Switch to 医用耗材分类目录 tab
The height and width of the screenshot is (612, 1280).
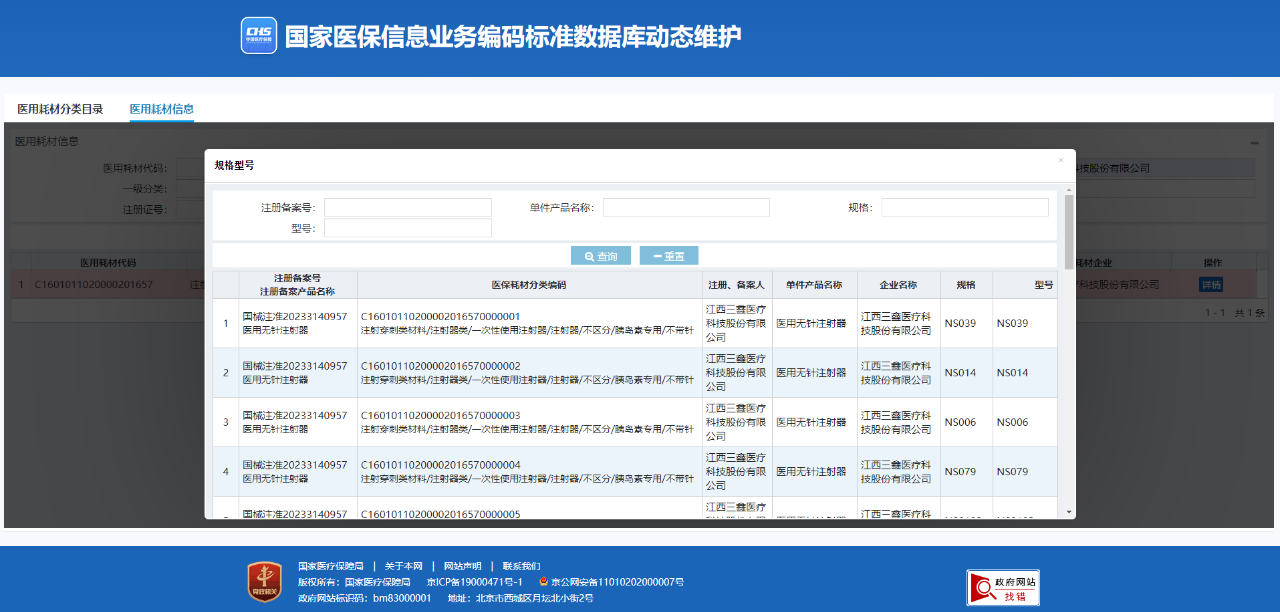[x=60, y=109]
